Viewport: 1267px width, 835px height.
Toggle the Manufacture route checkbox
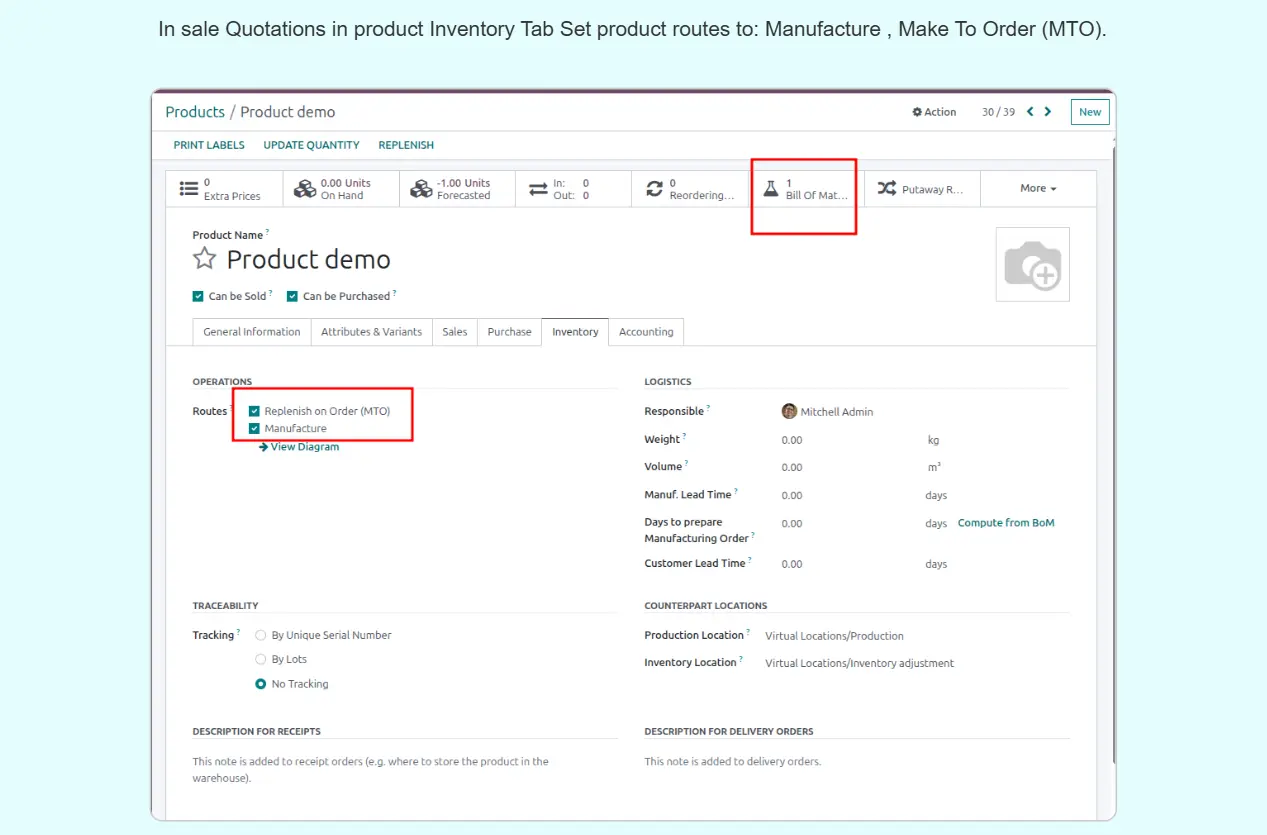(x=255, y=429)
